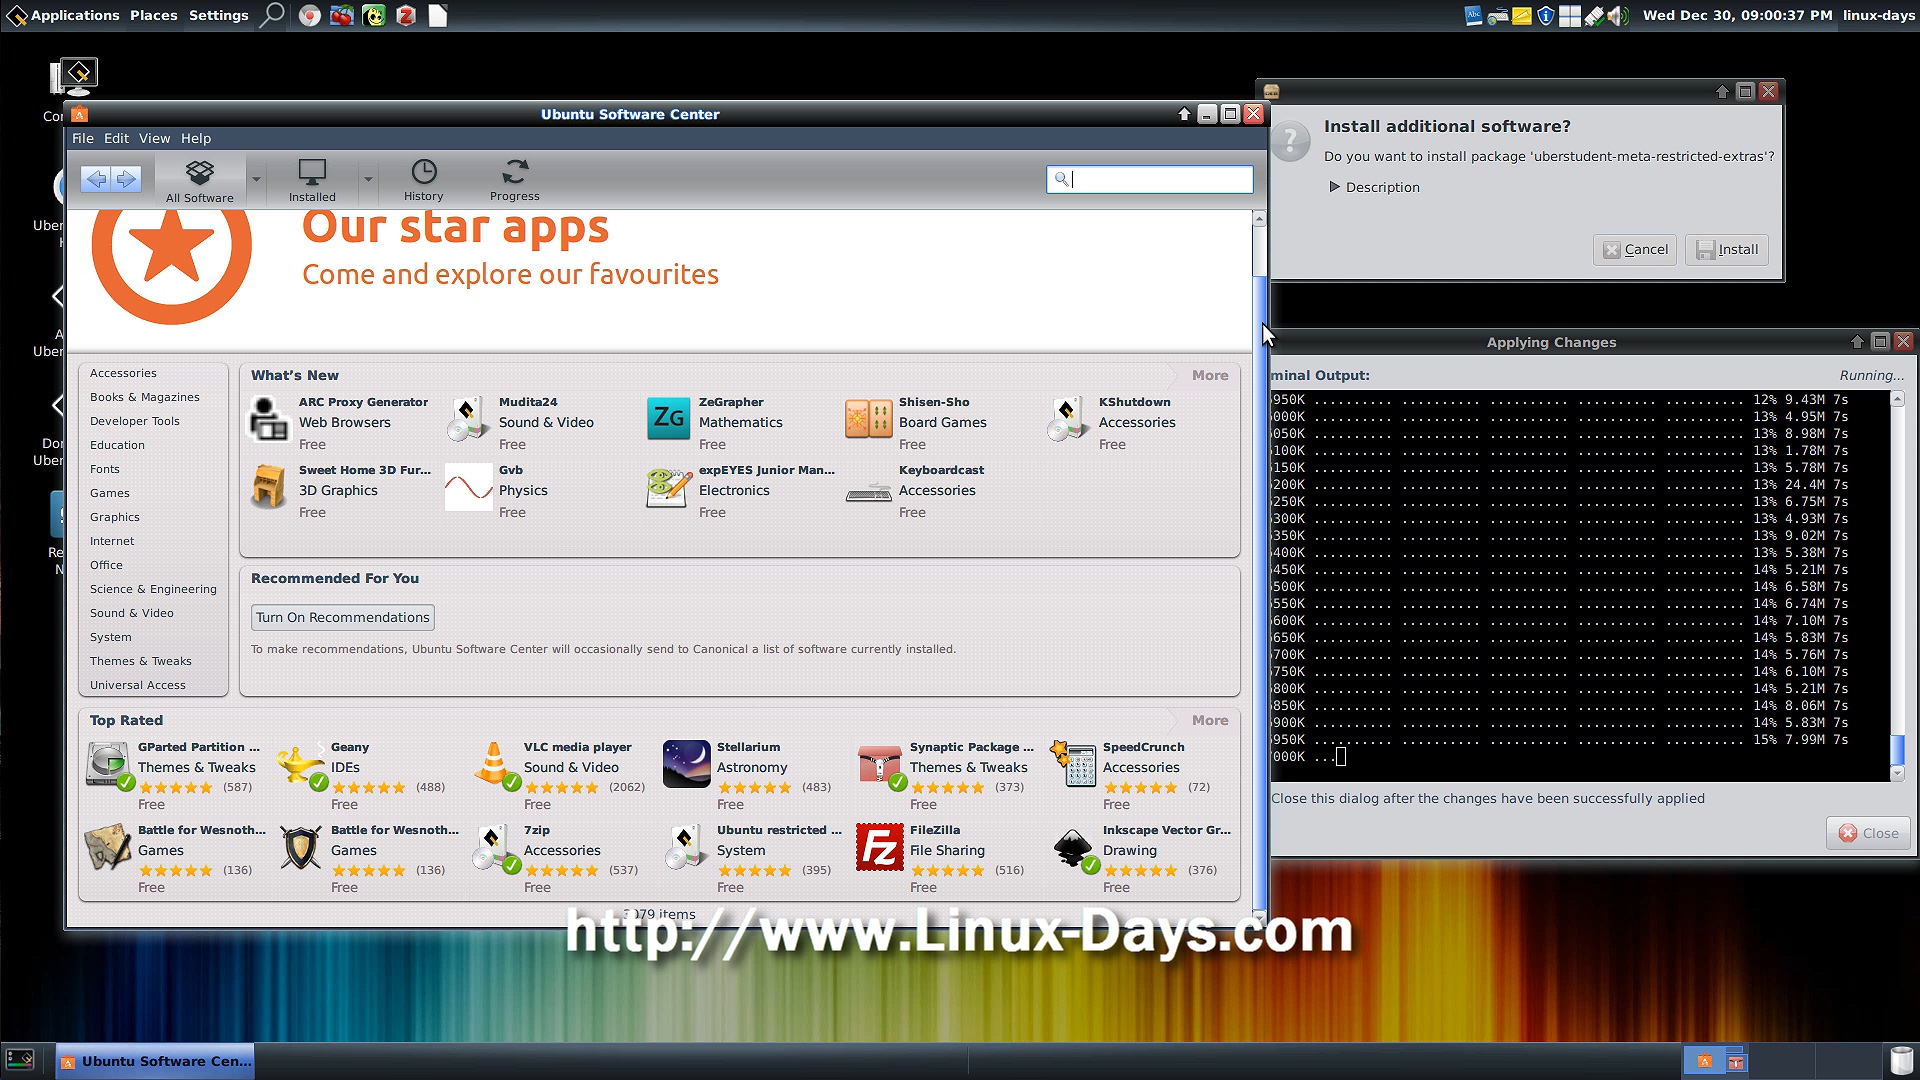The image size is (1920, 1080).
Task: Select the Science & Engineering category
Action: click(x=153, y=589)
